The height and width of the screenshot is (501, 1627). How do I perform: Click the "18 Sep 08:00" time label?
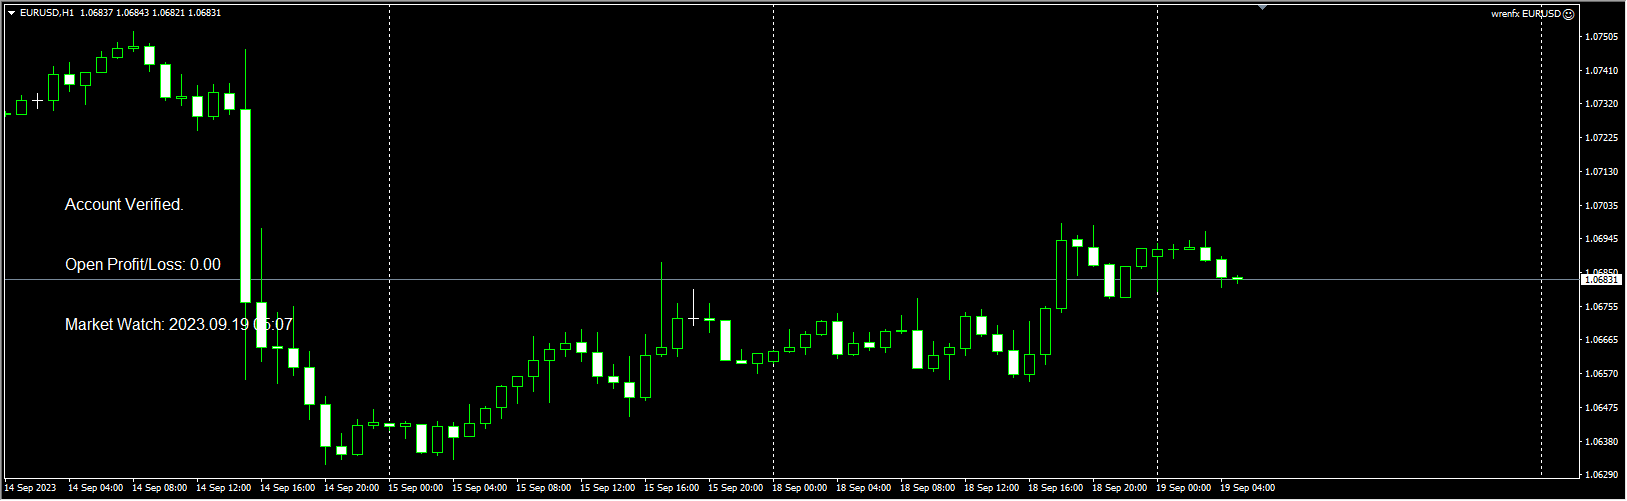(x=928, y=488)
